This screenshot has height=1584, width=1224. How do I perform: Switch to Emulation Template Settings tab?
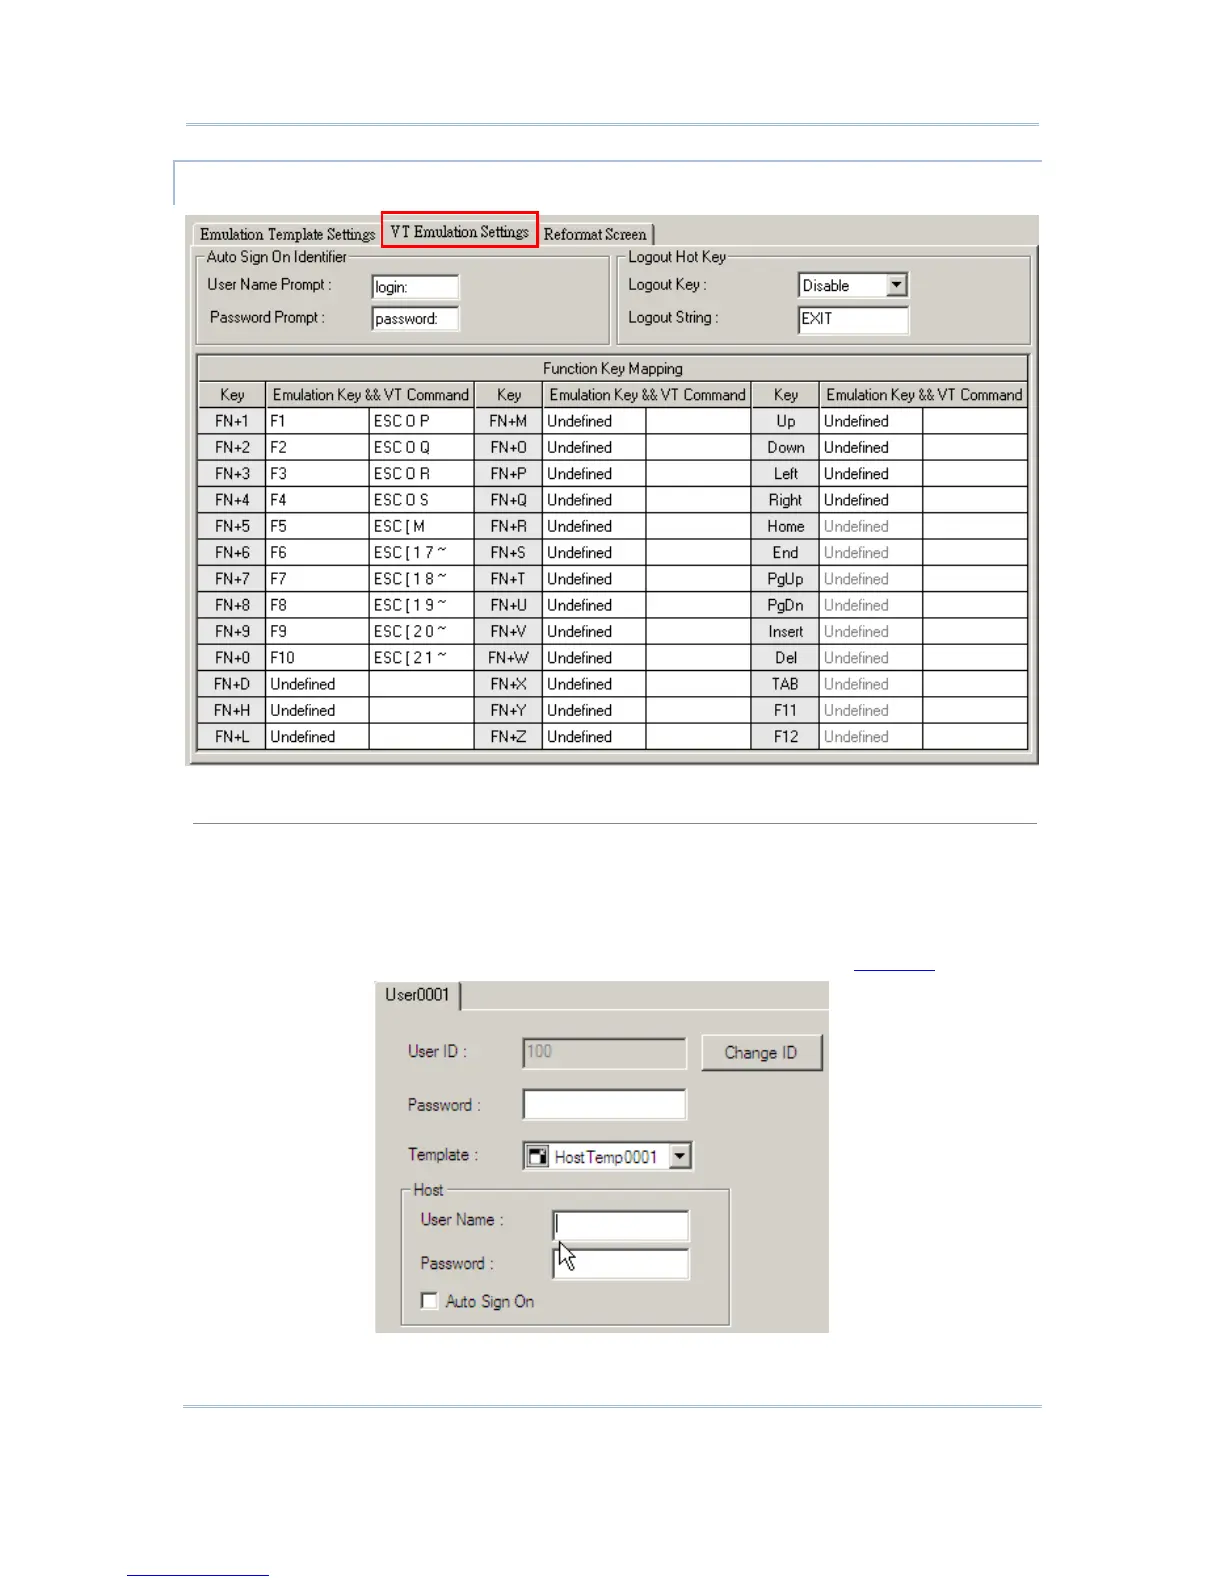pyautogui.click(x=287, y=234)
